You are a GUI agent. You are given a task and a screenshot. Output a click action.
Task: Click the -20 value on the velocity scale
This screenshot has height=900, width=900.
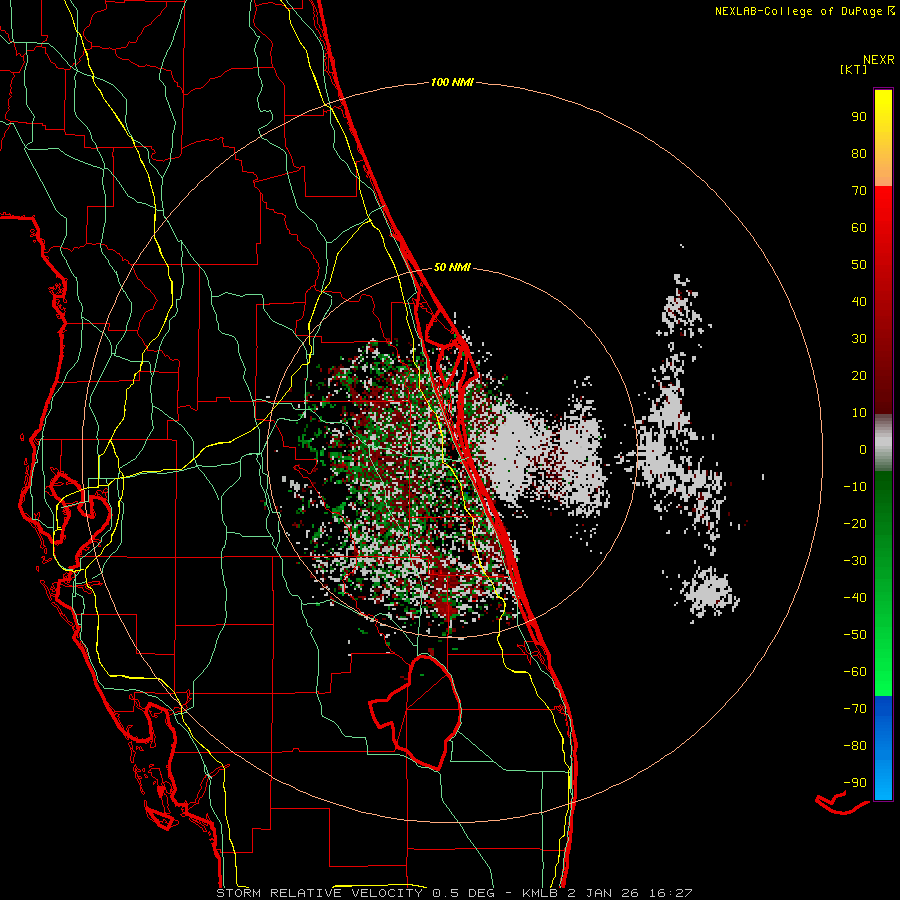[855, 523]
